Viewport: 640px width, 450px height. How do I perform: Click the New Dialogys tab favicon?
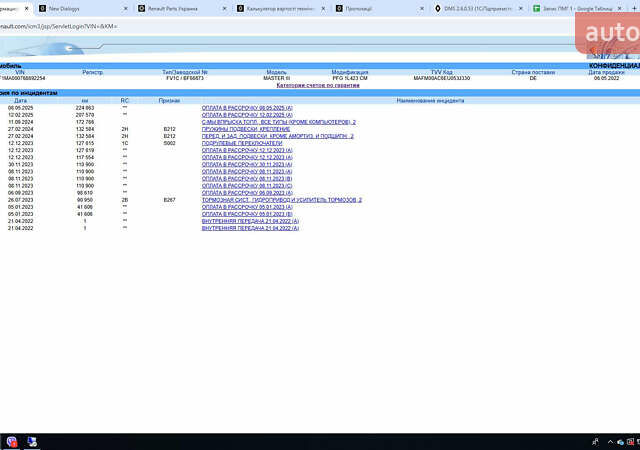tap(42, 7)
